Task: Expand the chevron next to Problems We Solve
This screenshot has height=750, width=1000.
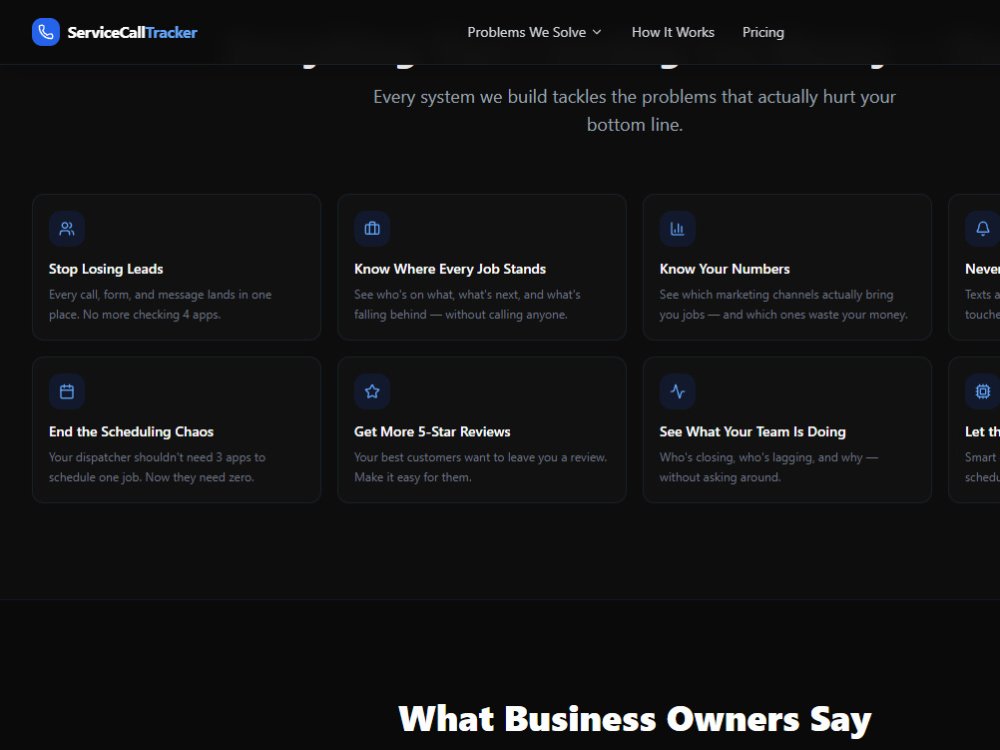Action: (x=597, y=33)
